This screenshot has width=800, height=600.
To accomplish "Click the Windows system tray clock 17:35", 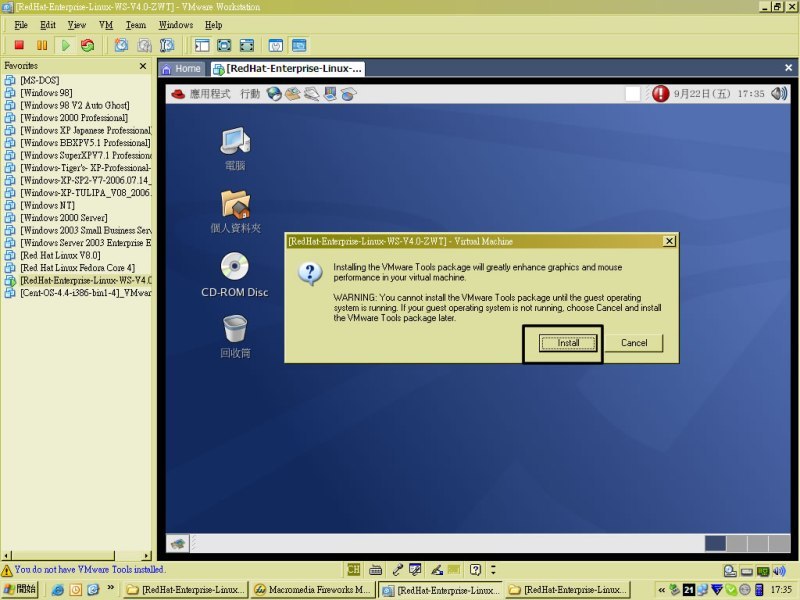I will (x=781, y=589).
